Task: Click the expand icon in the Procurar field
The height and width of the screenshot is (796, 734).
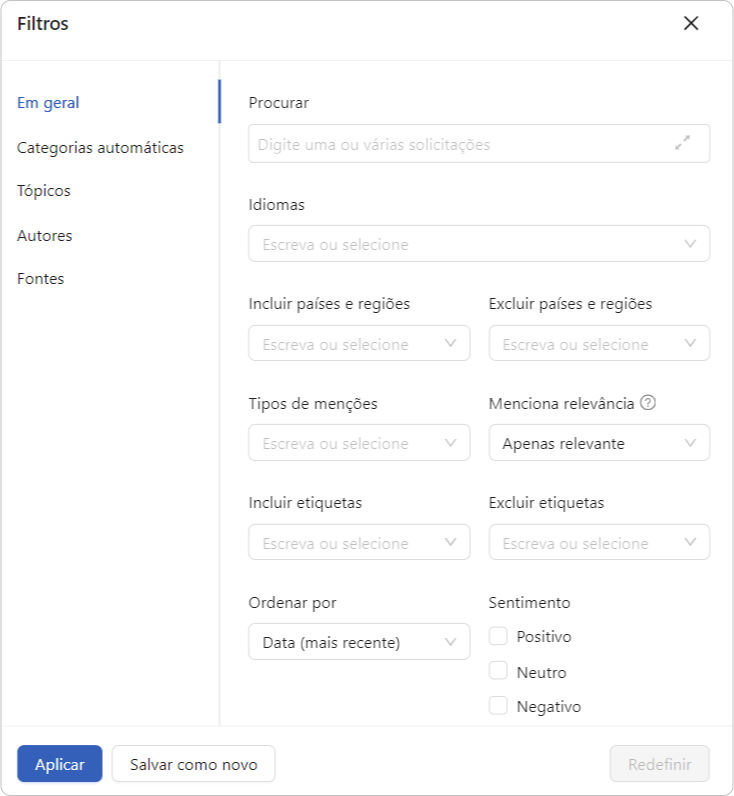Action: (x=682, y=143)
